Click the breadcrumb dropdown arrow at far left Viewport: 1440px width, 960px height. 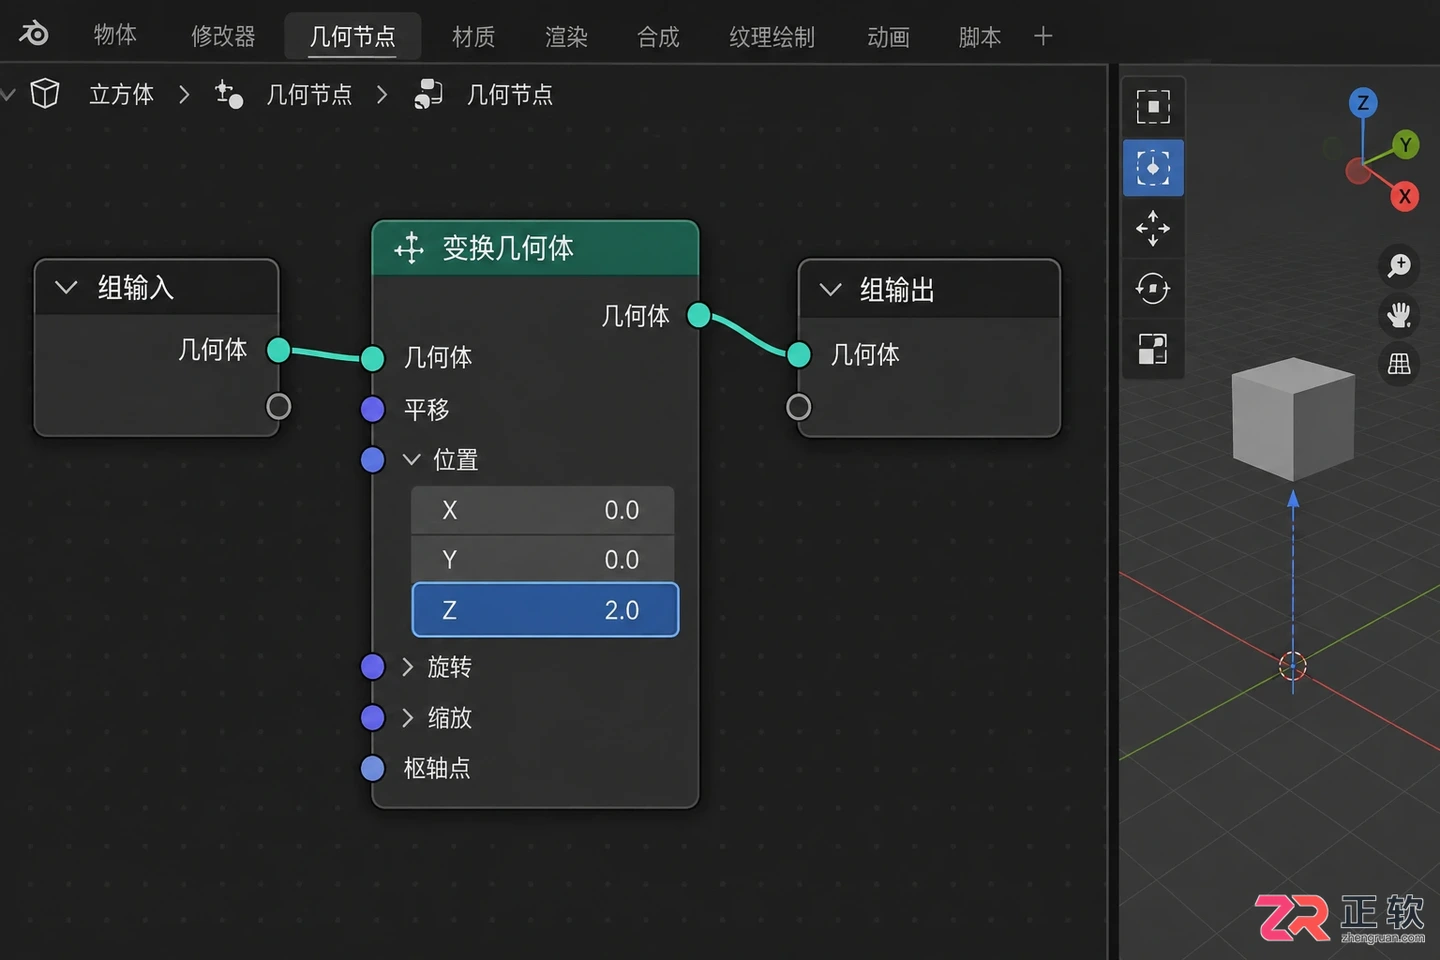(9, 94)
